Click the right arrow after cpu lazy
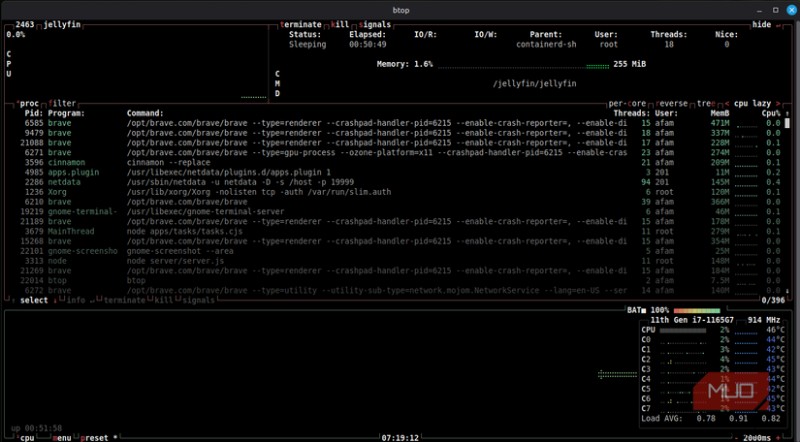This screenshot has width=800, height=442. (x=778, y=103)
